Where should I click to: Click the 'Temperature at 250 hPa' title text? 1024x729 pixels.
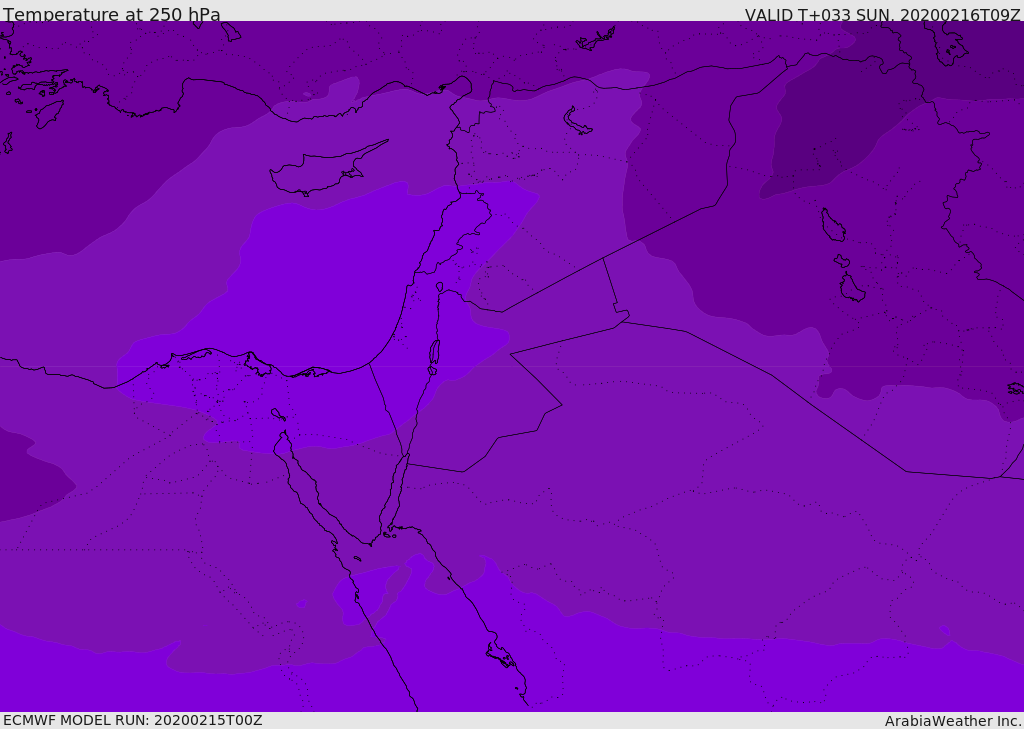coord(112,14)
